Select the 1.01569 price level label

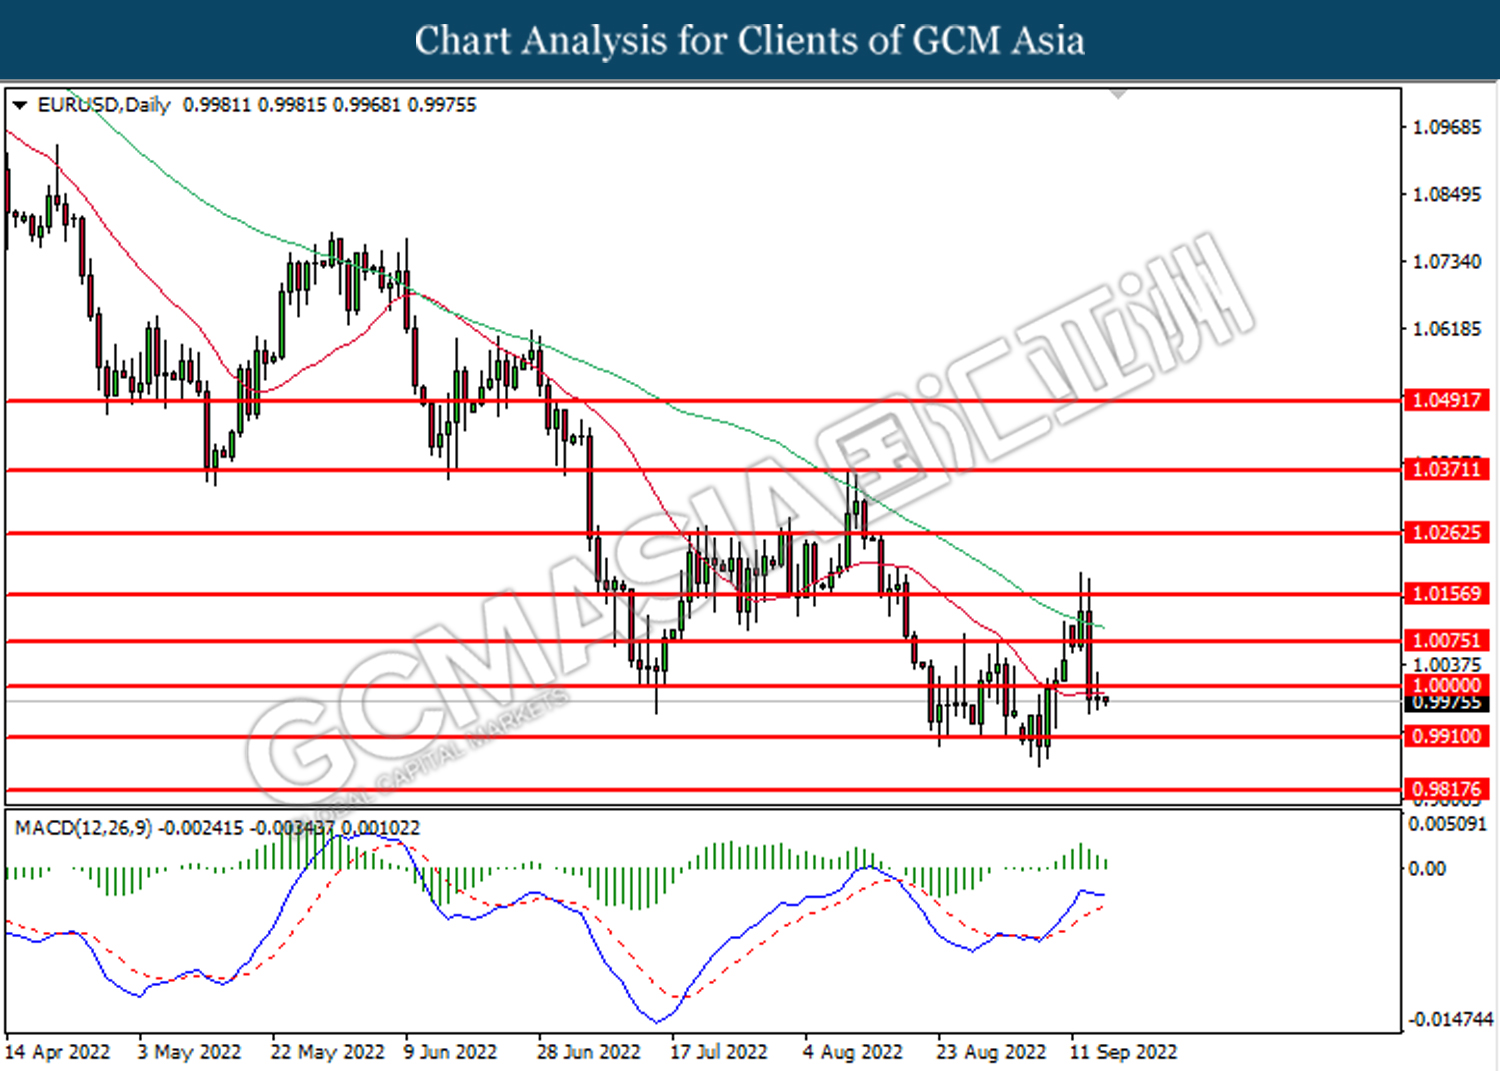point(1446,594)
